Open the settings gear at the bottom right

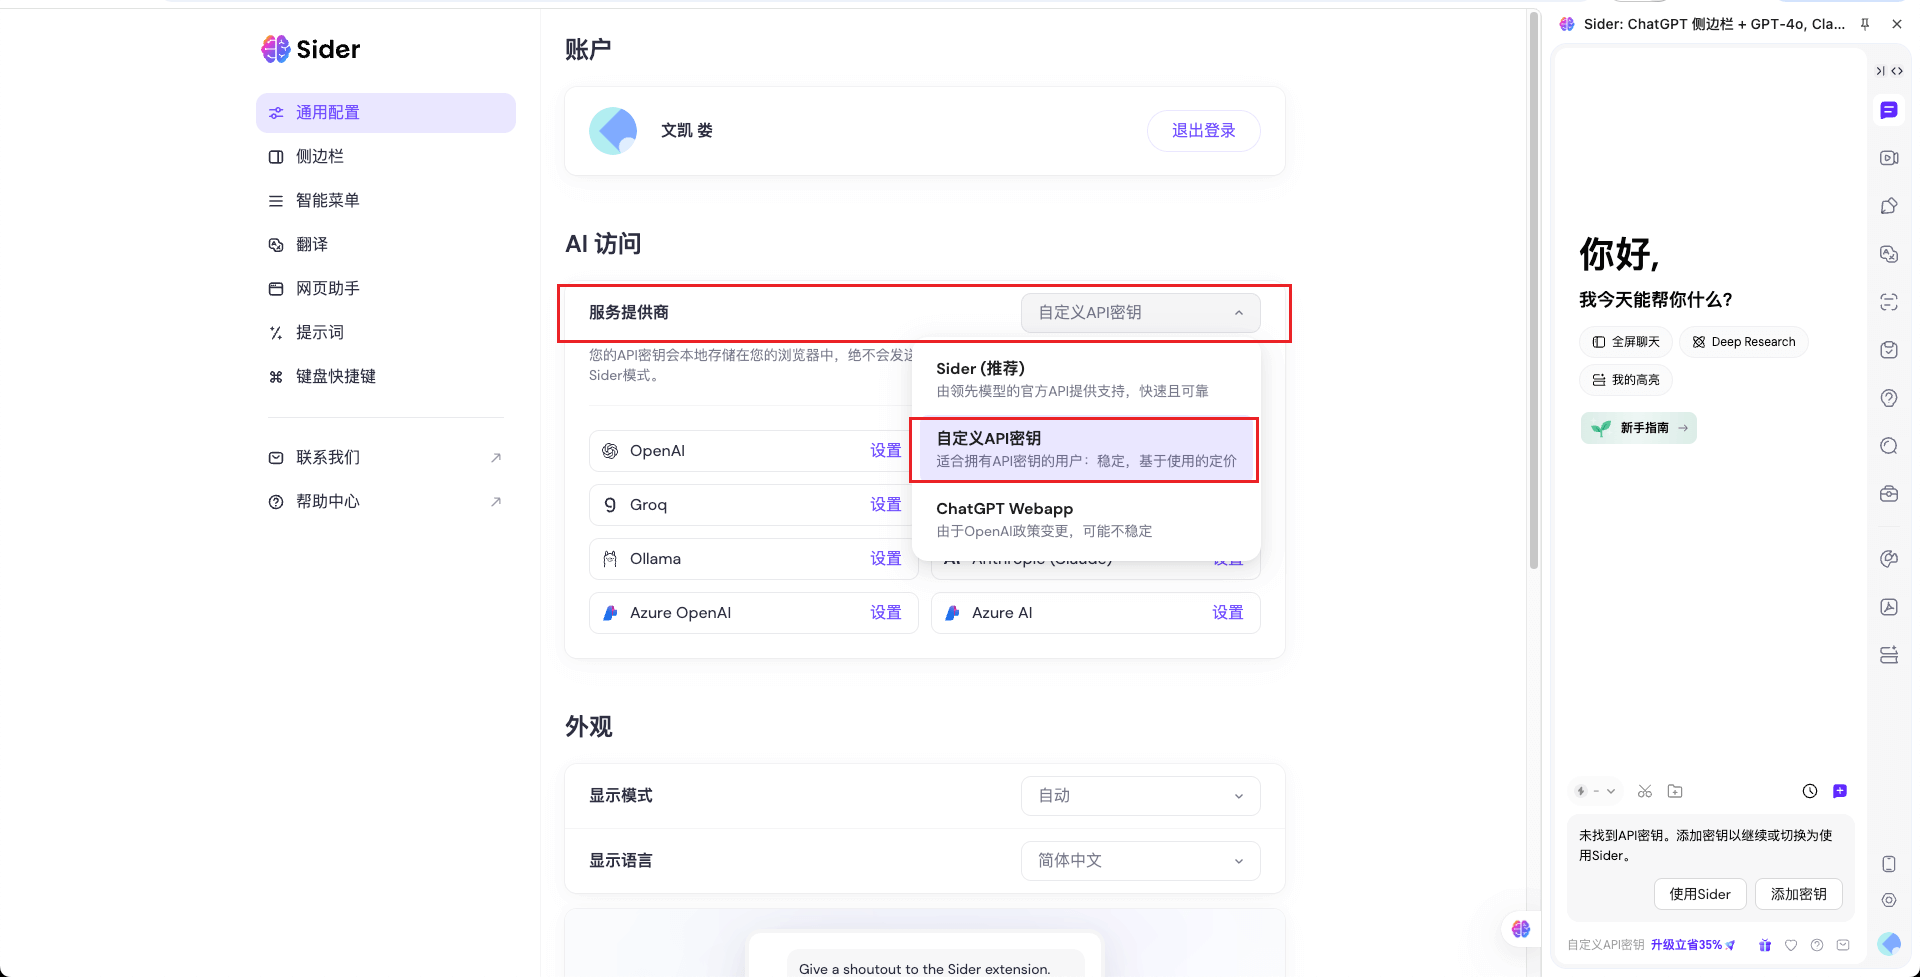1890,900
